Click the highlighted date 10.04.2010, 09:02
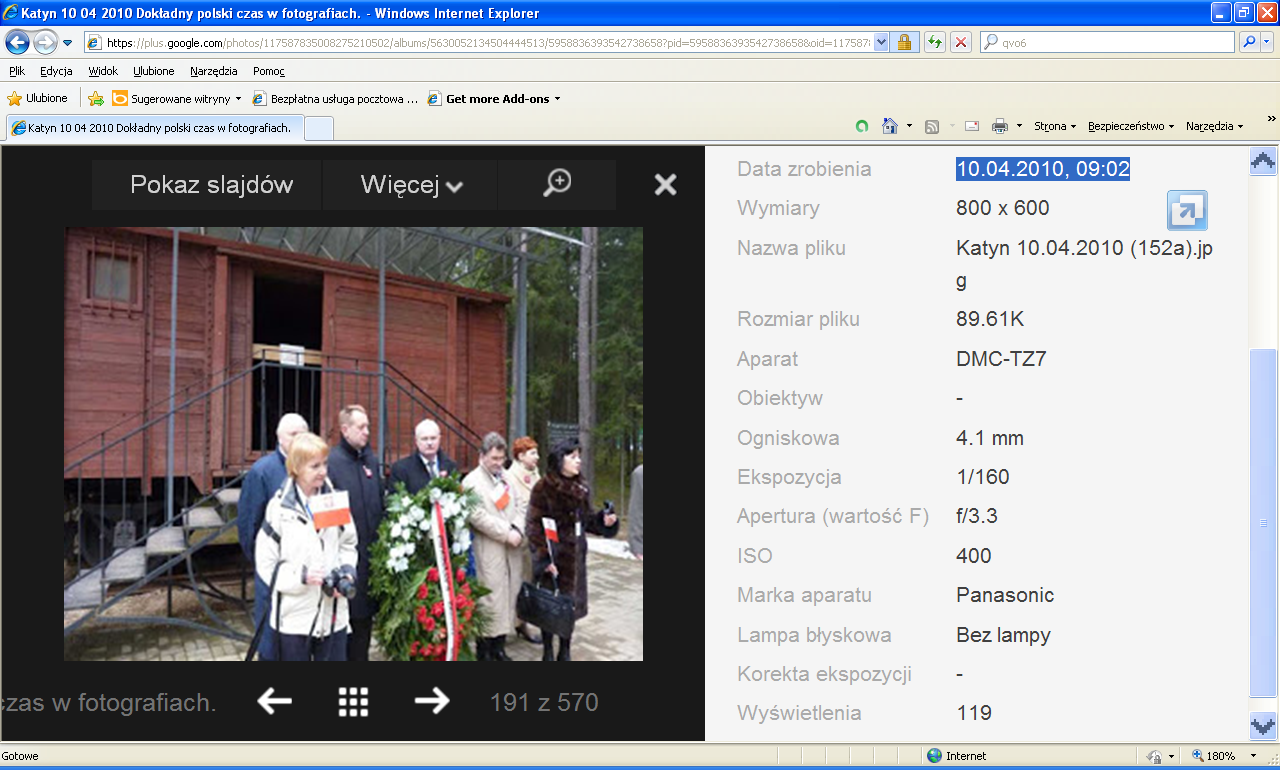 (x=1043, y=169)
